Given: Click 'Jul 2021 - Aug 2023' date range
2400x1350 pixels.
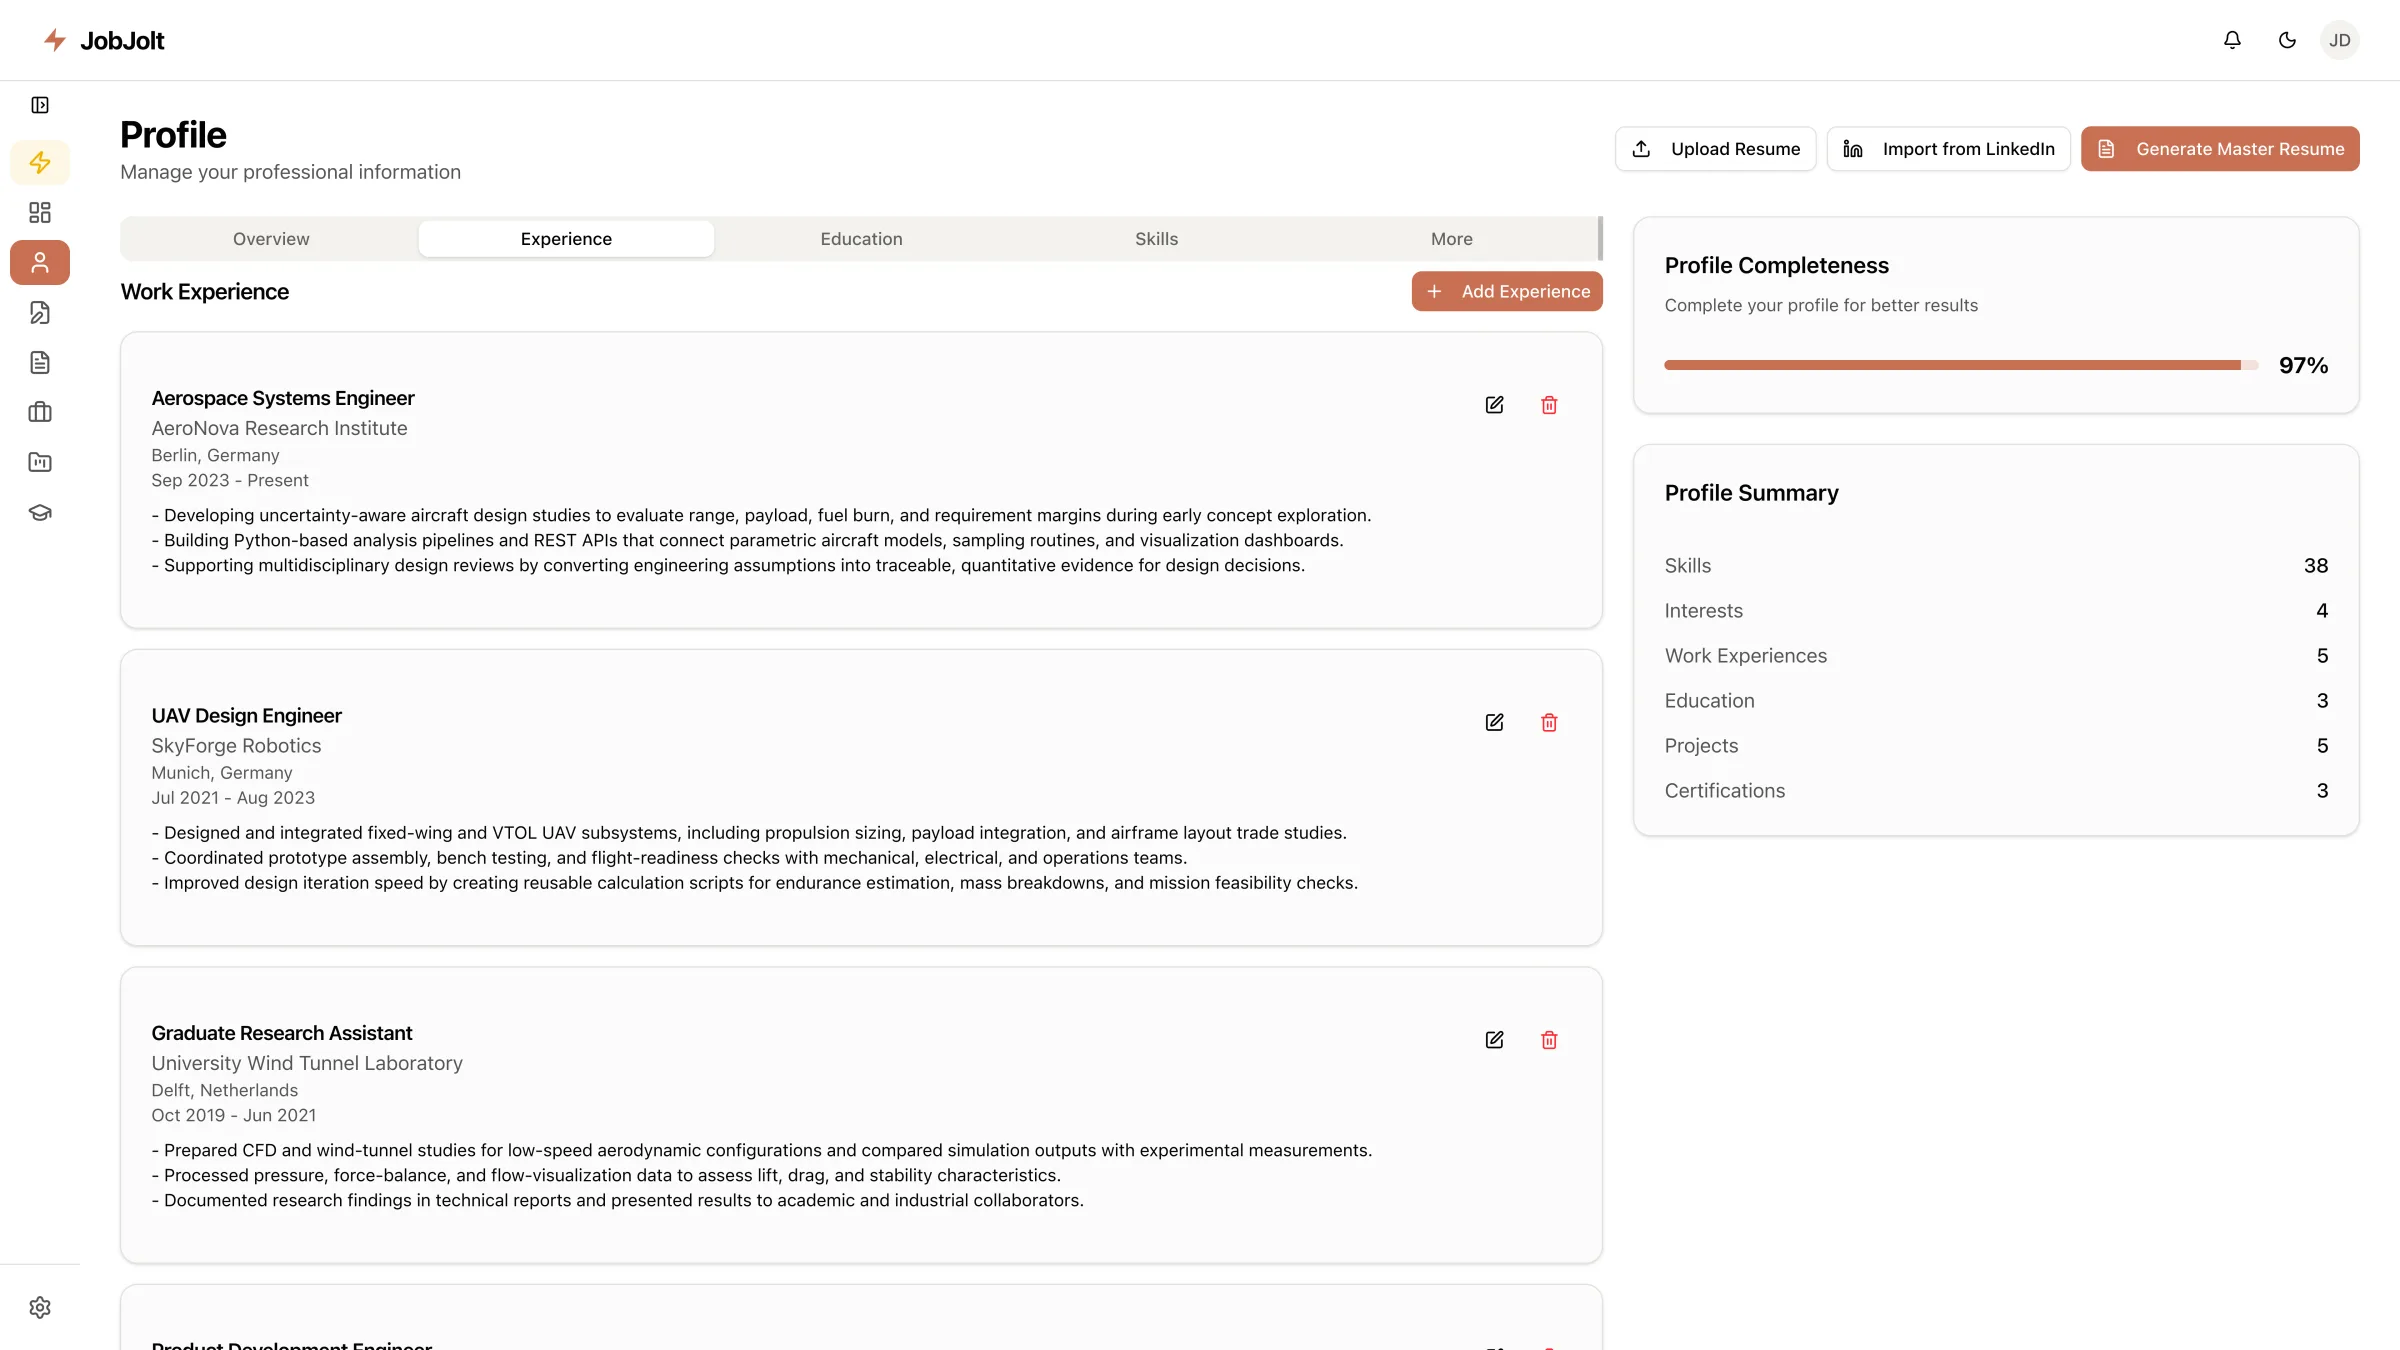Looking at the screenshot, I should pyautogui.click(x=233, y=797).
